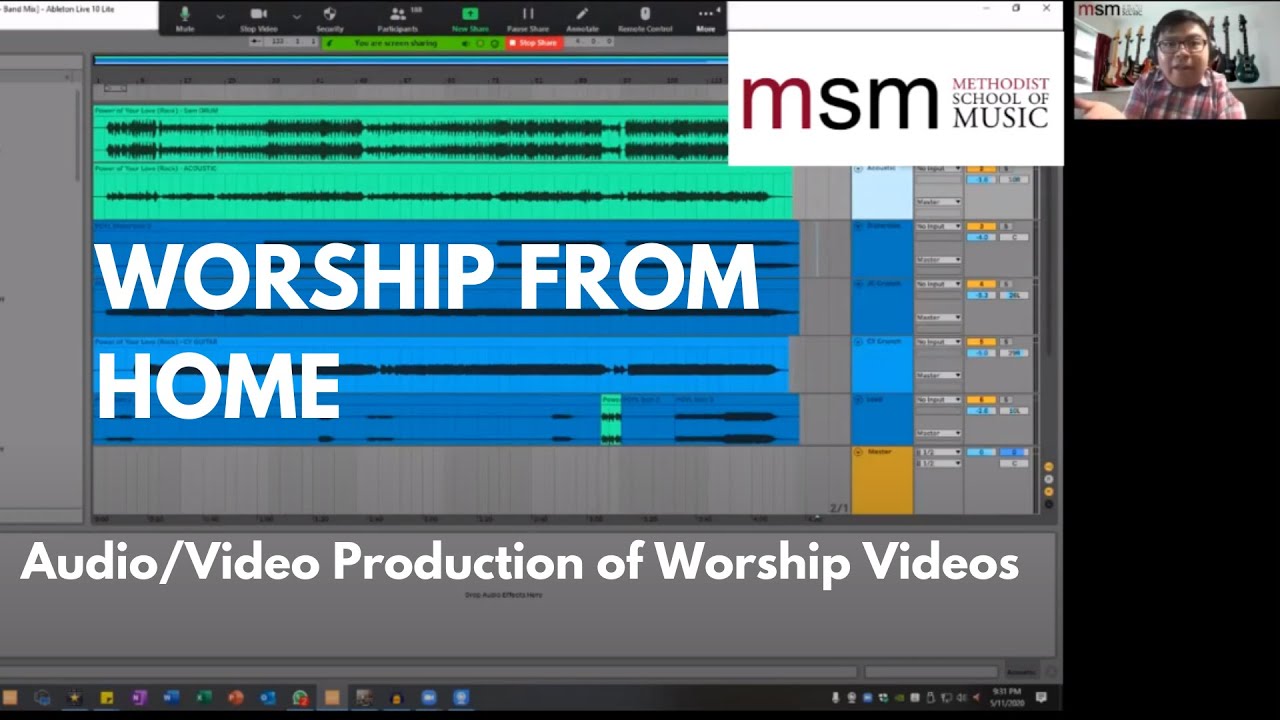Unfold the CY Crunch track
The image size is (1280, 720).
(858, 342)
